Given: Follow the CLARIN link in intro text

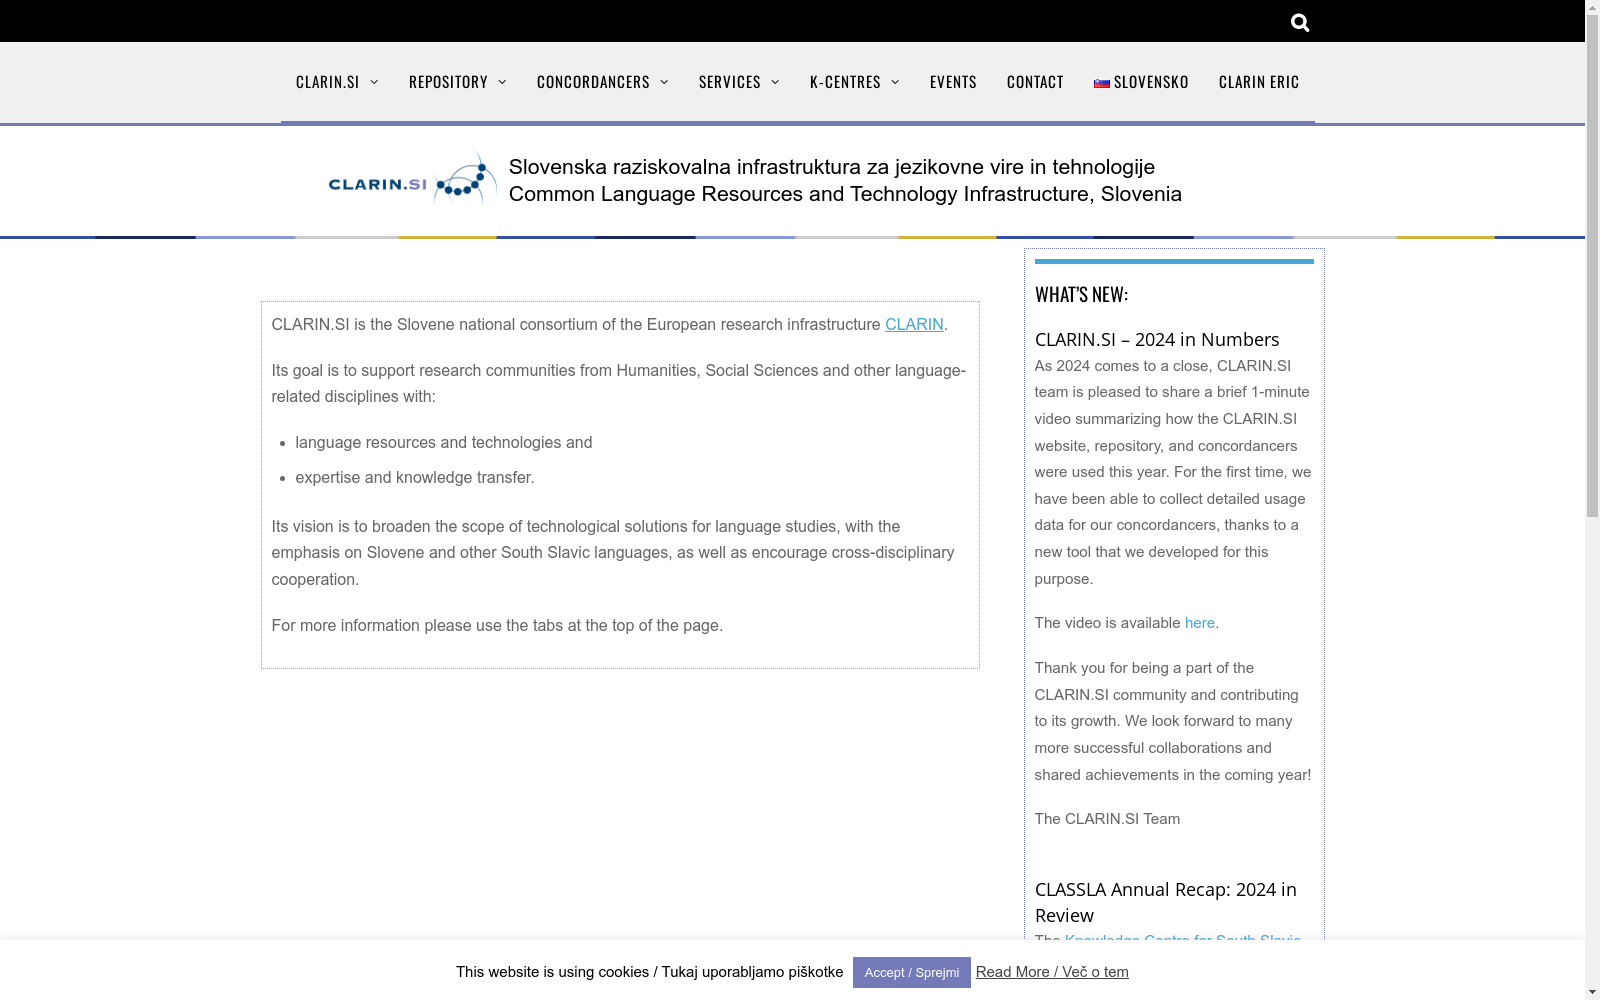Looking at the screenshot, I should (914, 324).
